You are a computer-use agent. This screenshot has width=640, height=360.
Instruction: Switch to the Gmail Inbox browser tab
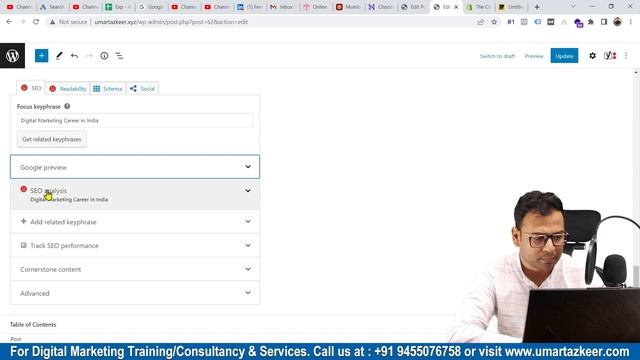(x=282, y=7)
